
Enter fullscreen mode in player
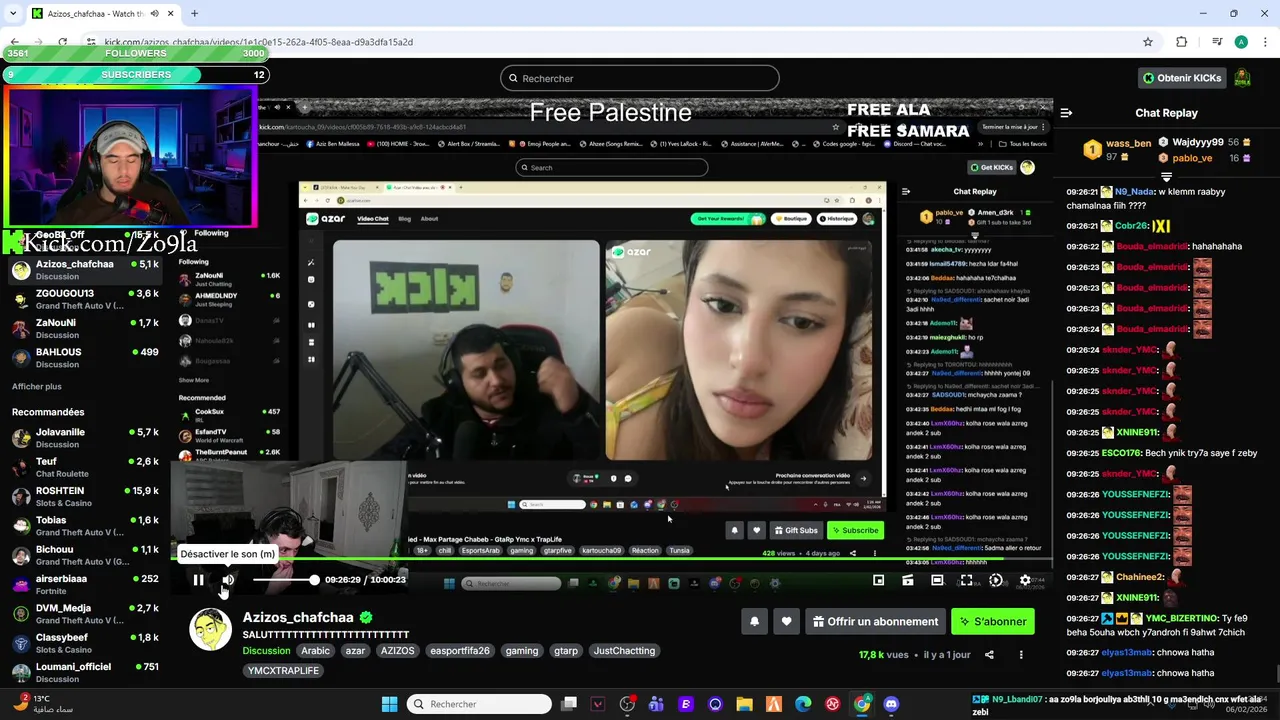(966, 580)
